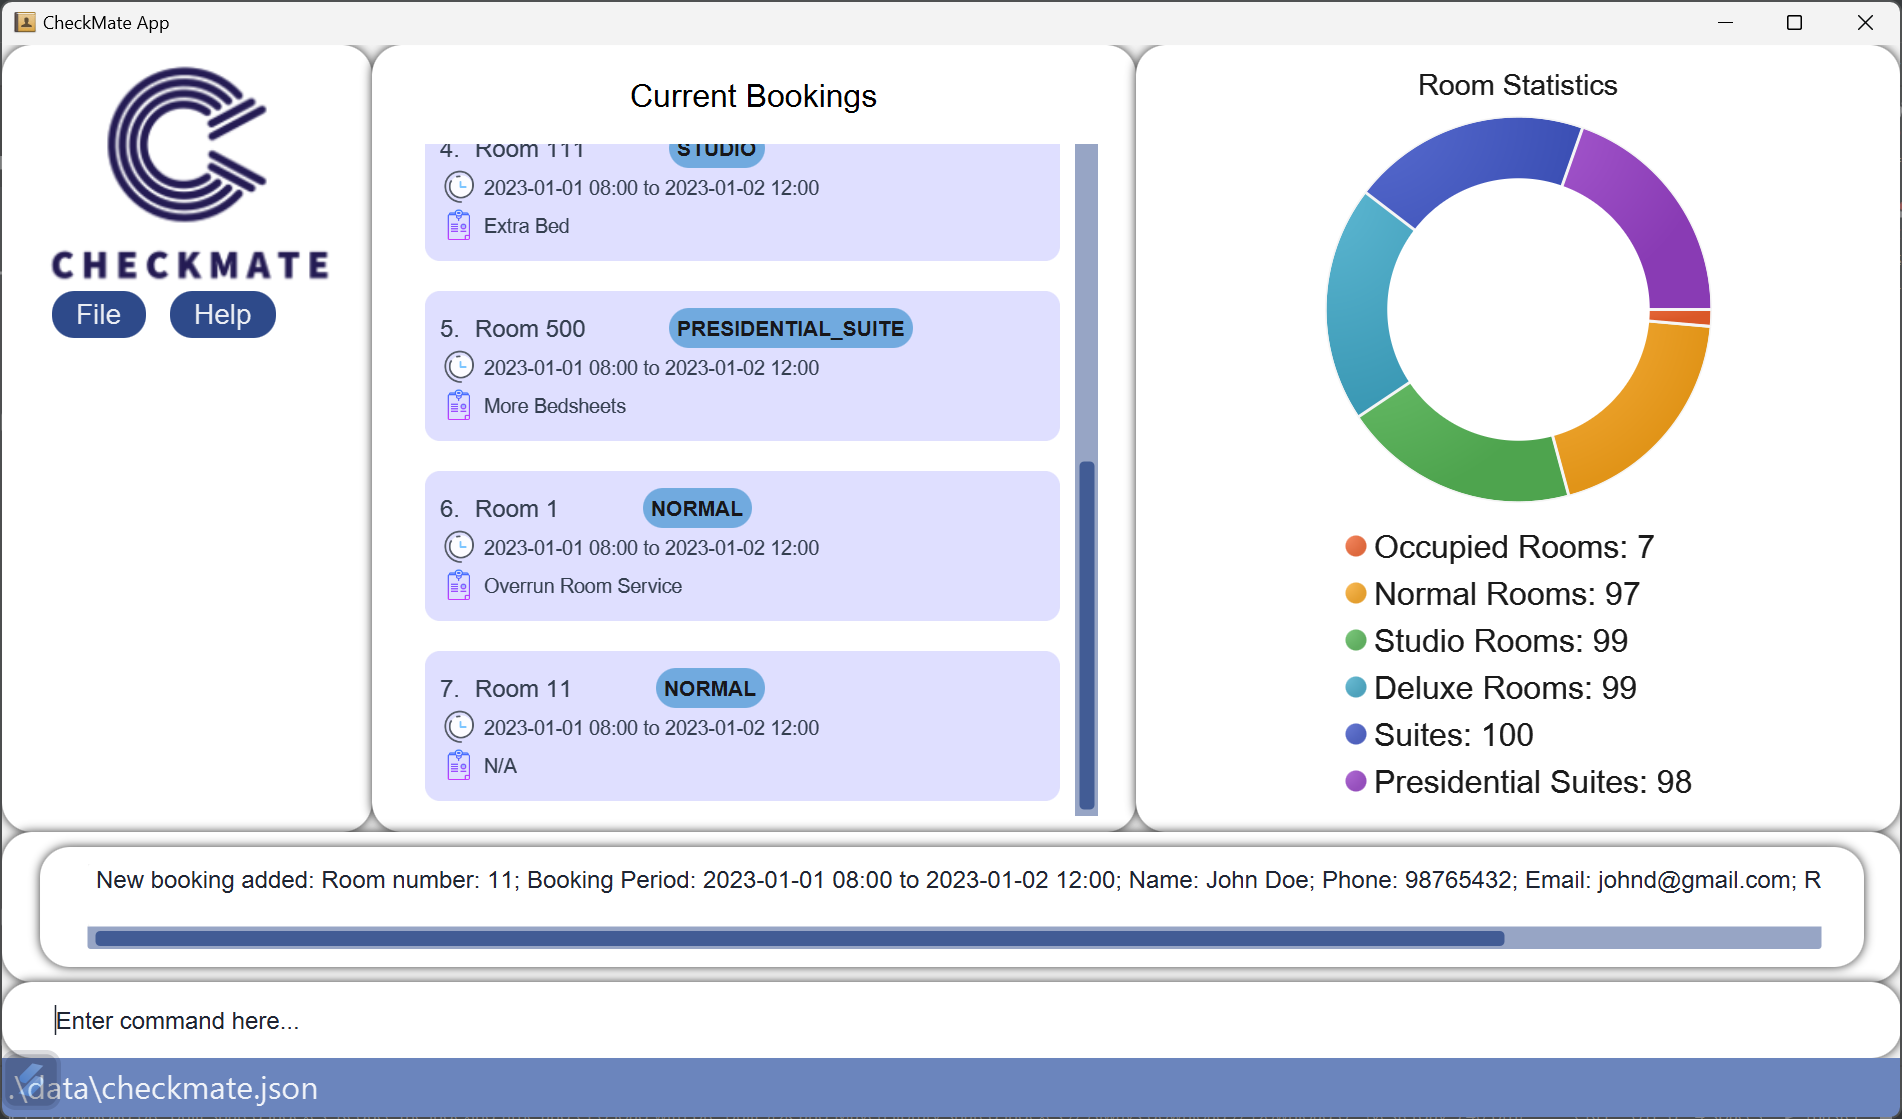
Task: Click the clock icon in Room 111 booking
Action: [x=459, y=187]
